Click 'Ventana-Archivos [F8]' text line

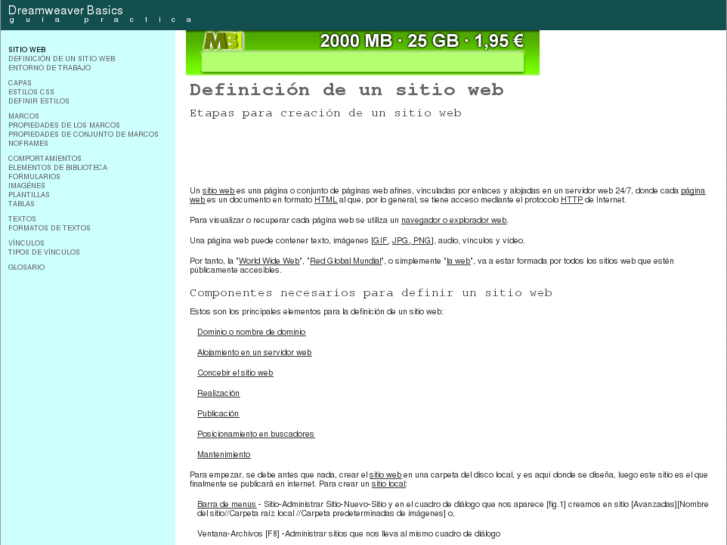(x=349, y=534)
